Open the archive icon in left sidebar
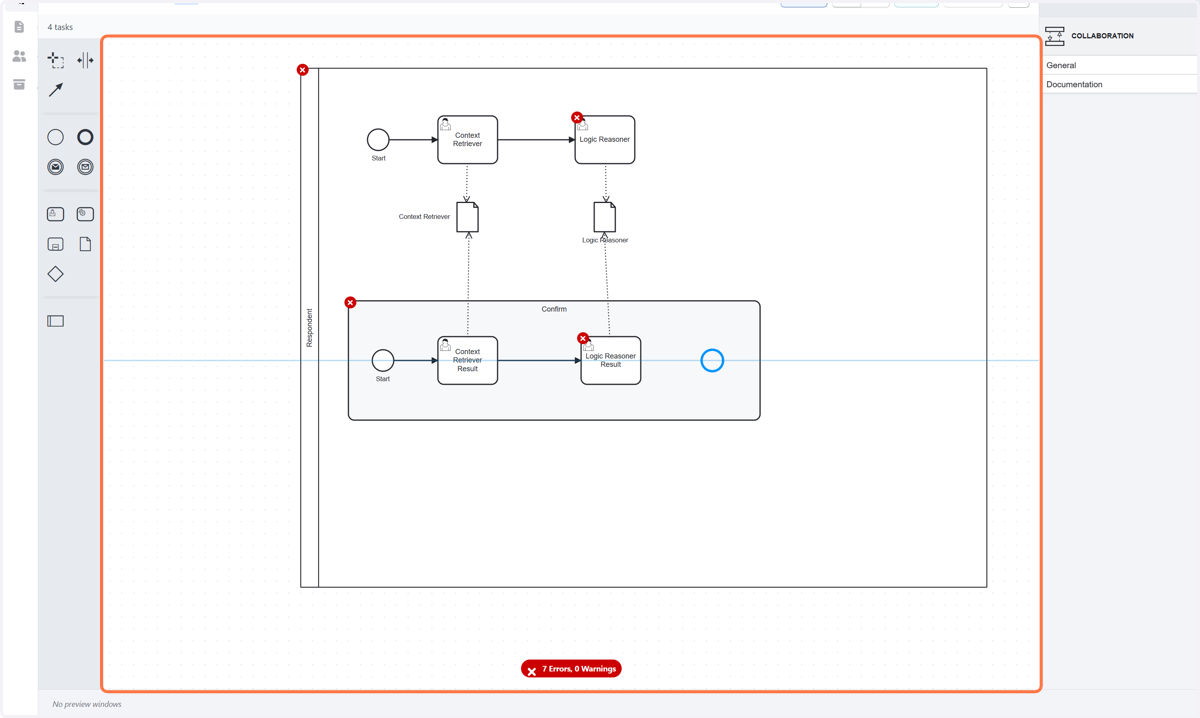 click(19, 85)
